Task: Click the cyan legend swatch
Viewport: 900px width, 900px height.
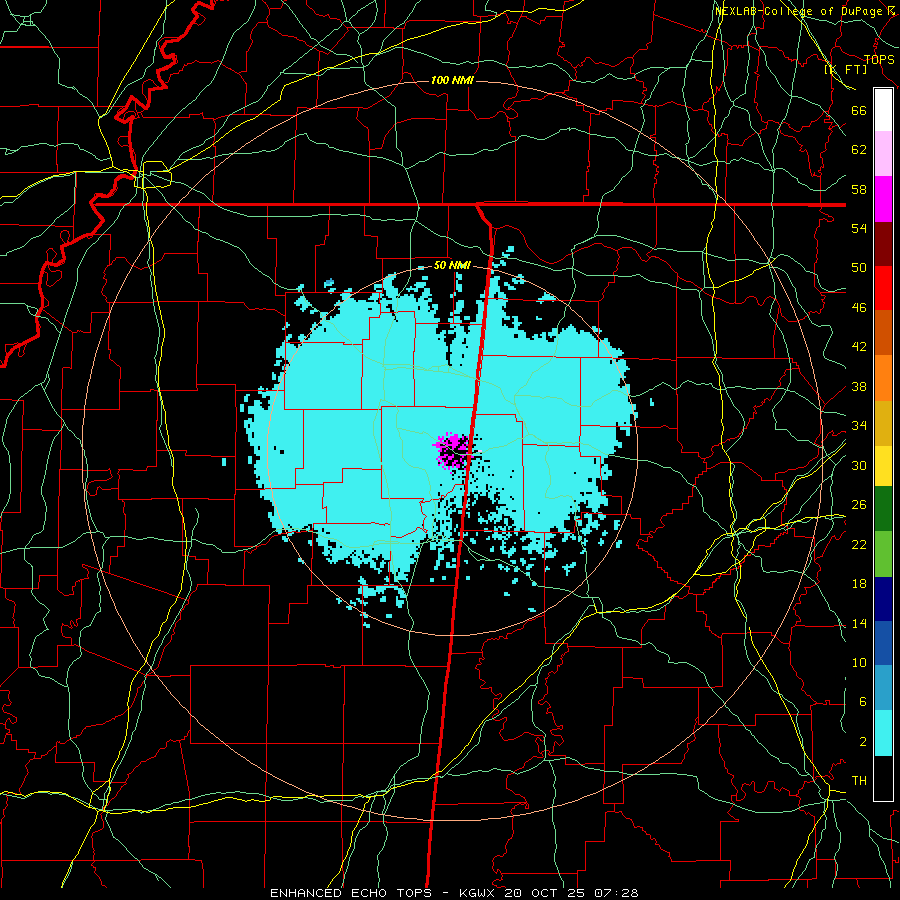Action: [883, 733]
